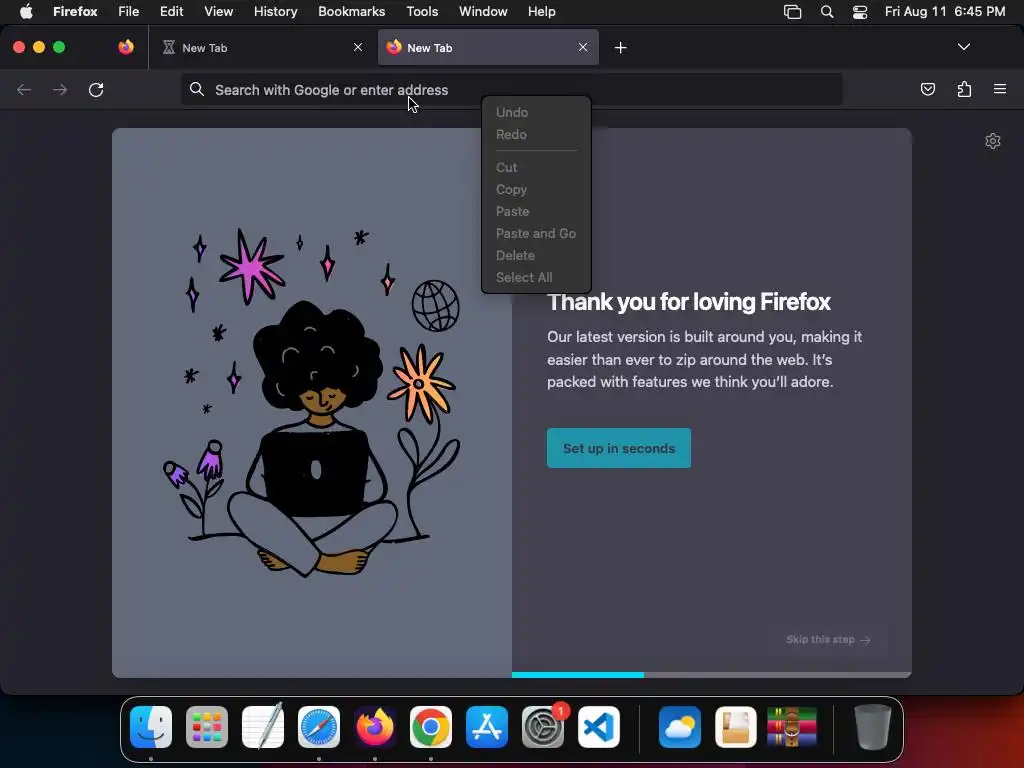Image resolution: width=1024 pixels, height=768 pixels.
Task: Open the Firefox hamburger application menu
Action: (1000, 89)
